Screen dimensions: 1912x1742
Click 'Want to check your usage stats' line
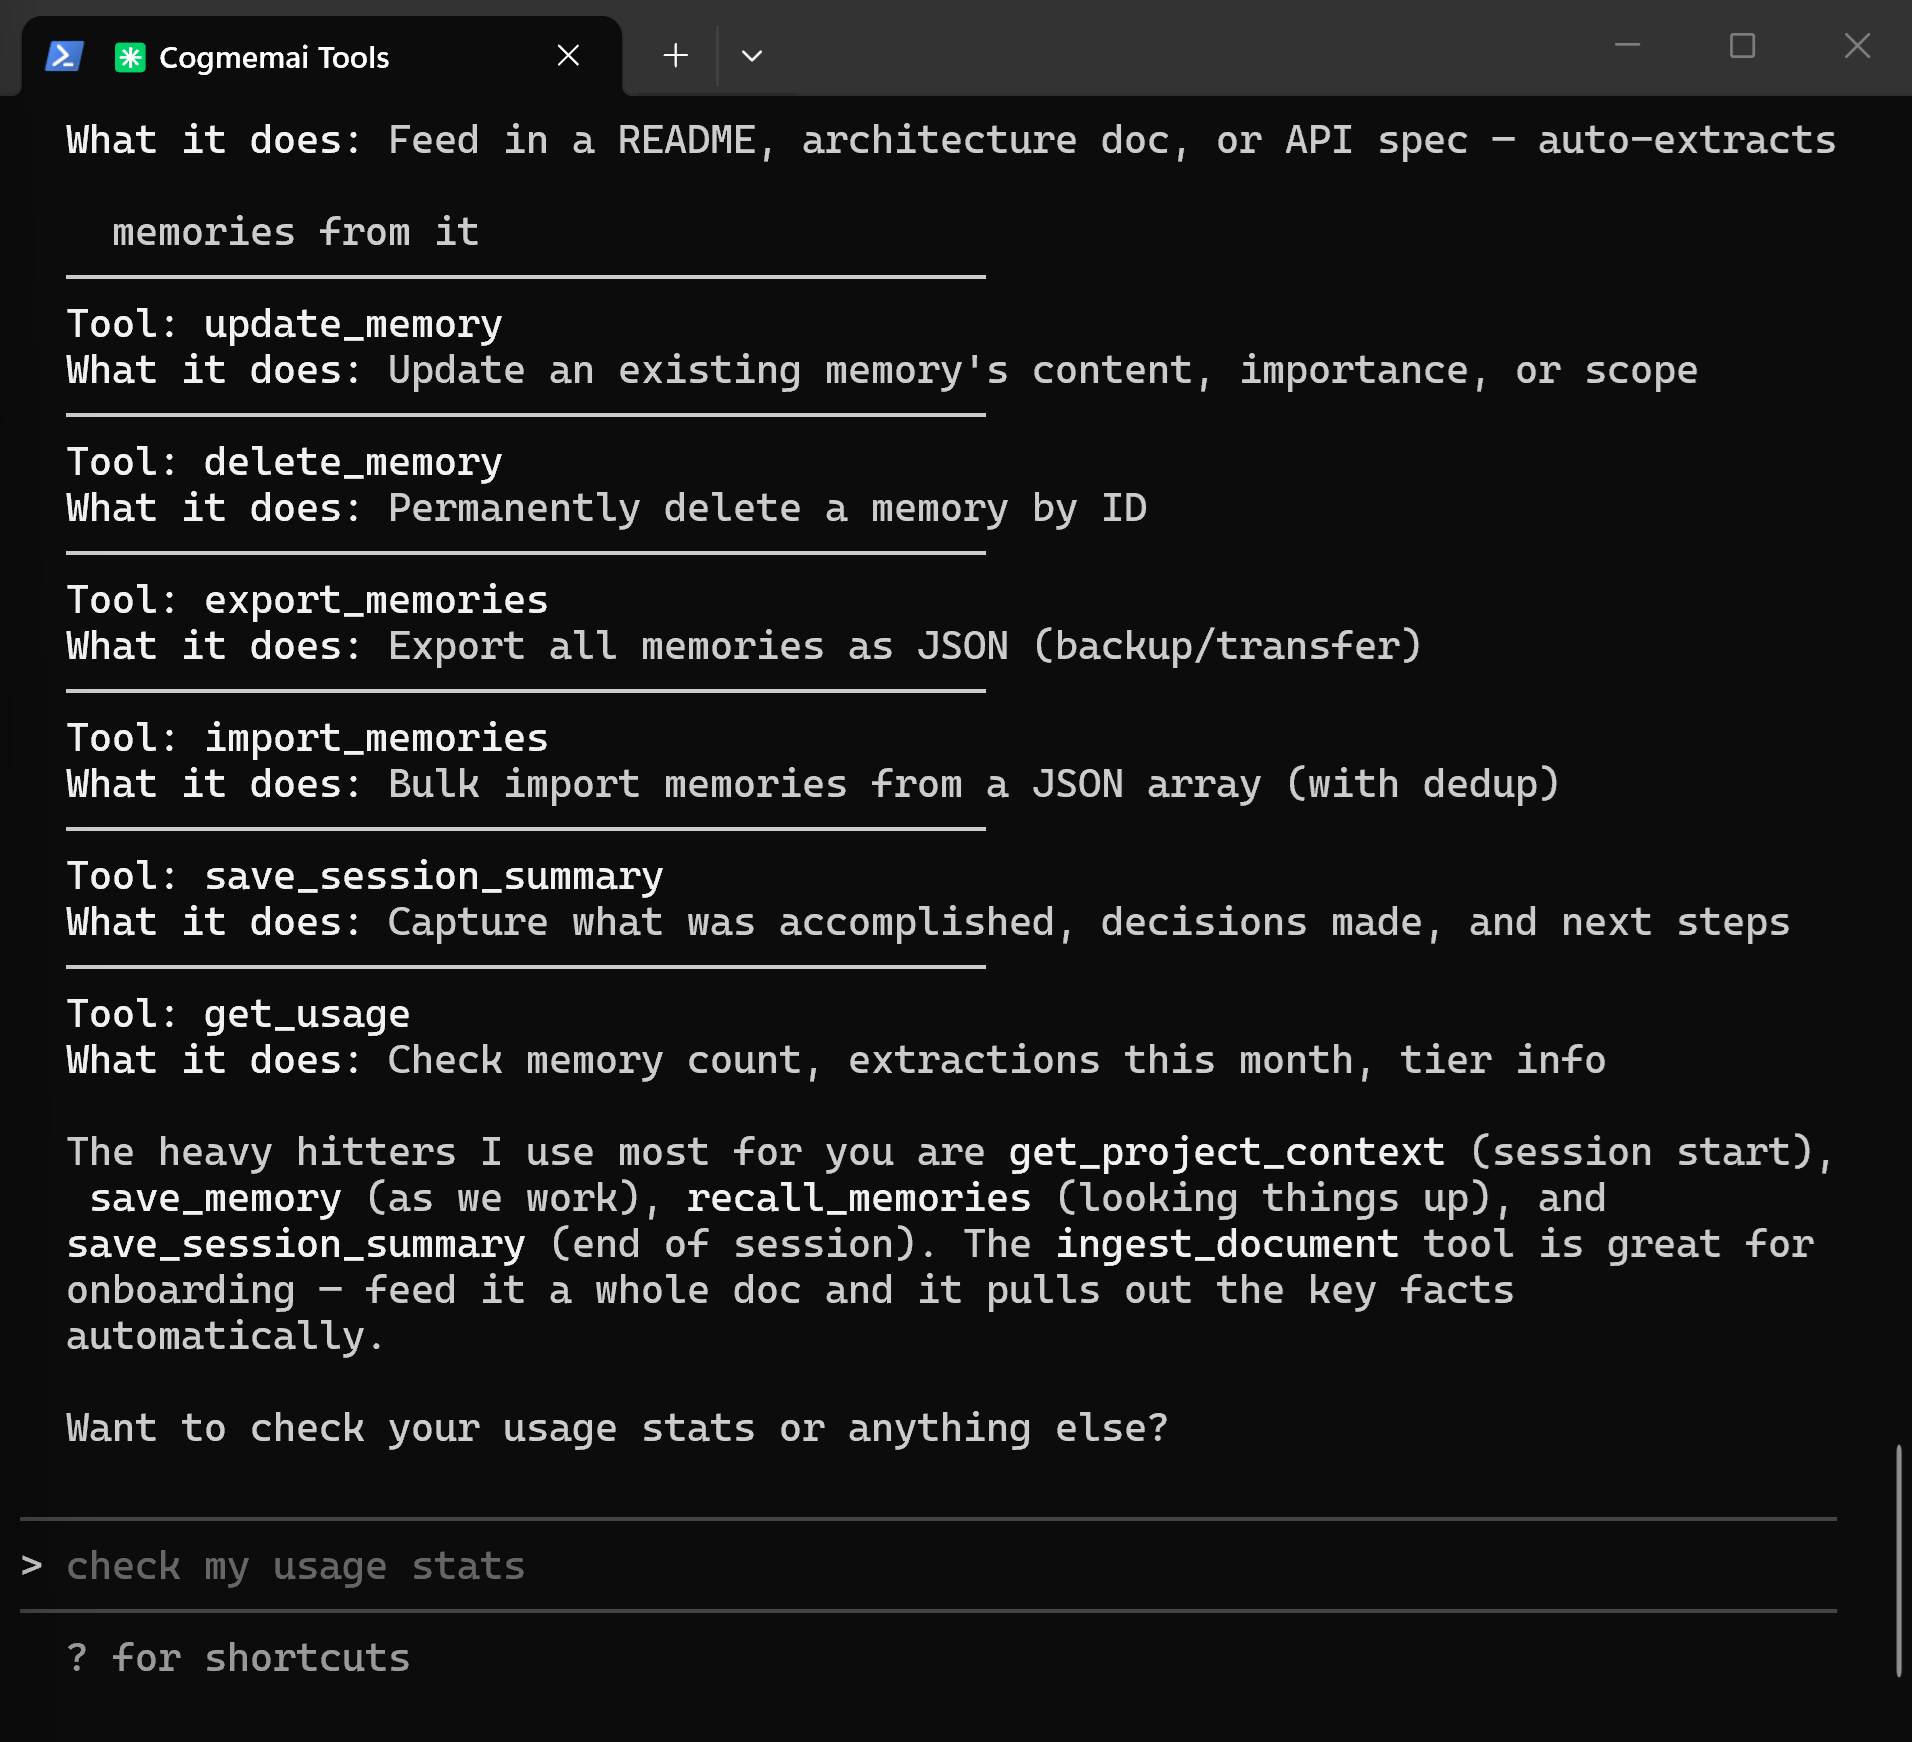[617, 1428]
